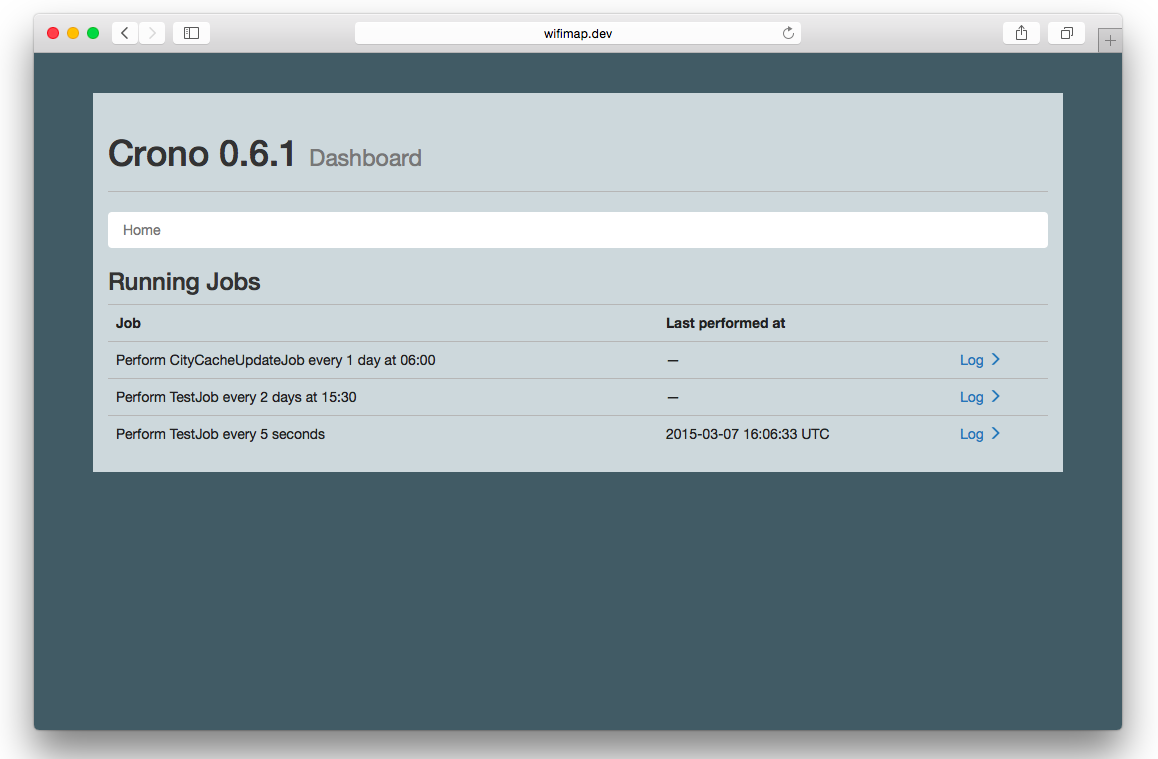
Task: Click the Crono 0.6.1 title heading
Action: (202, 154)
